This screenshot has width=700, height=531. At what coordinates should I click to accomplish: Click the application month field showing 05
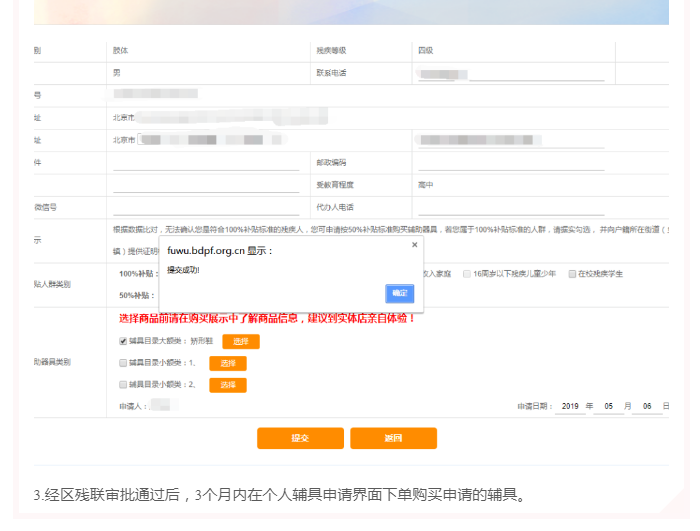pyautogui.click(x=607, y=406)
